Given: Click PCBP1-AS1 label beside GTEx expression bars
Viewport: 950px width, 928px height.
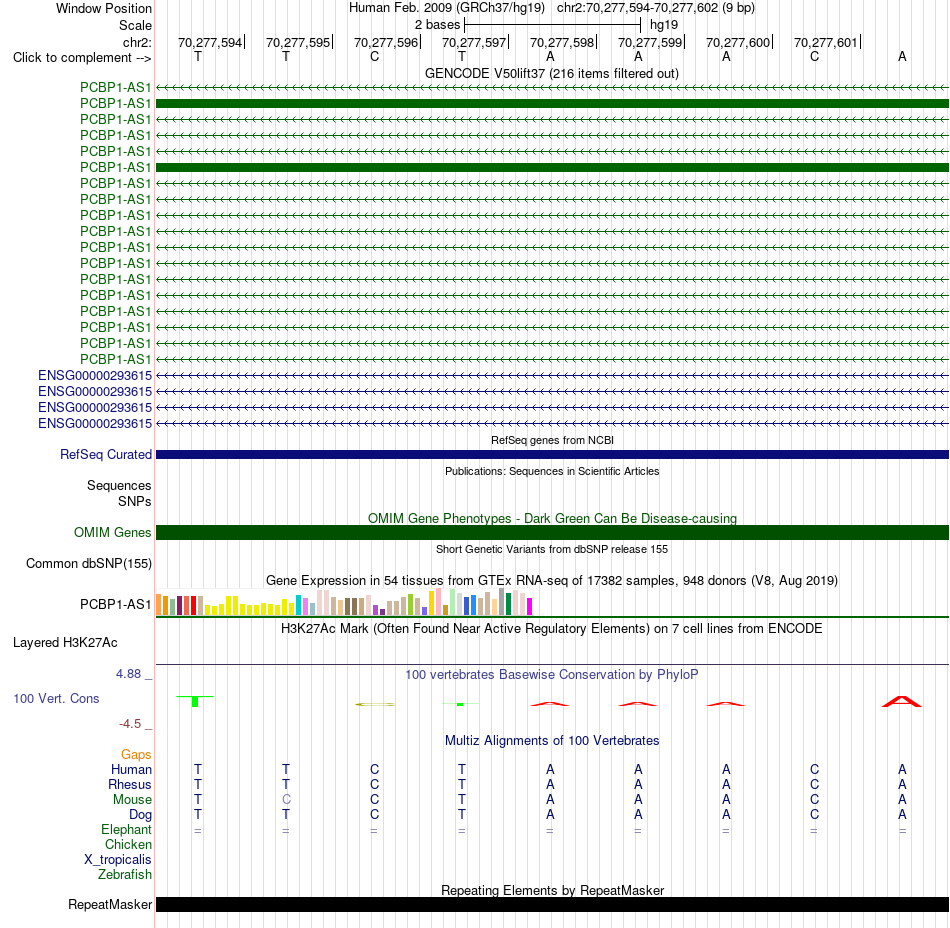Looking at the screenshot, I should (x=115, y=605).
